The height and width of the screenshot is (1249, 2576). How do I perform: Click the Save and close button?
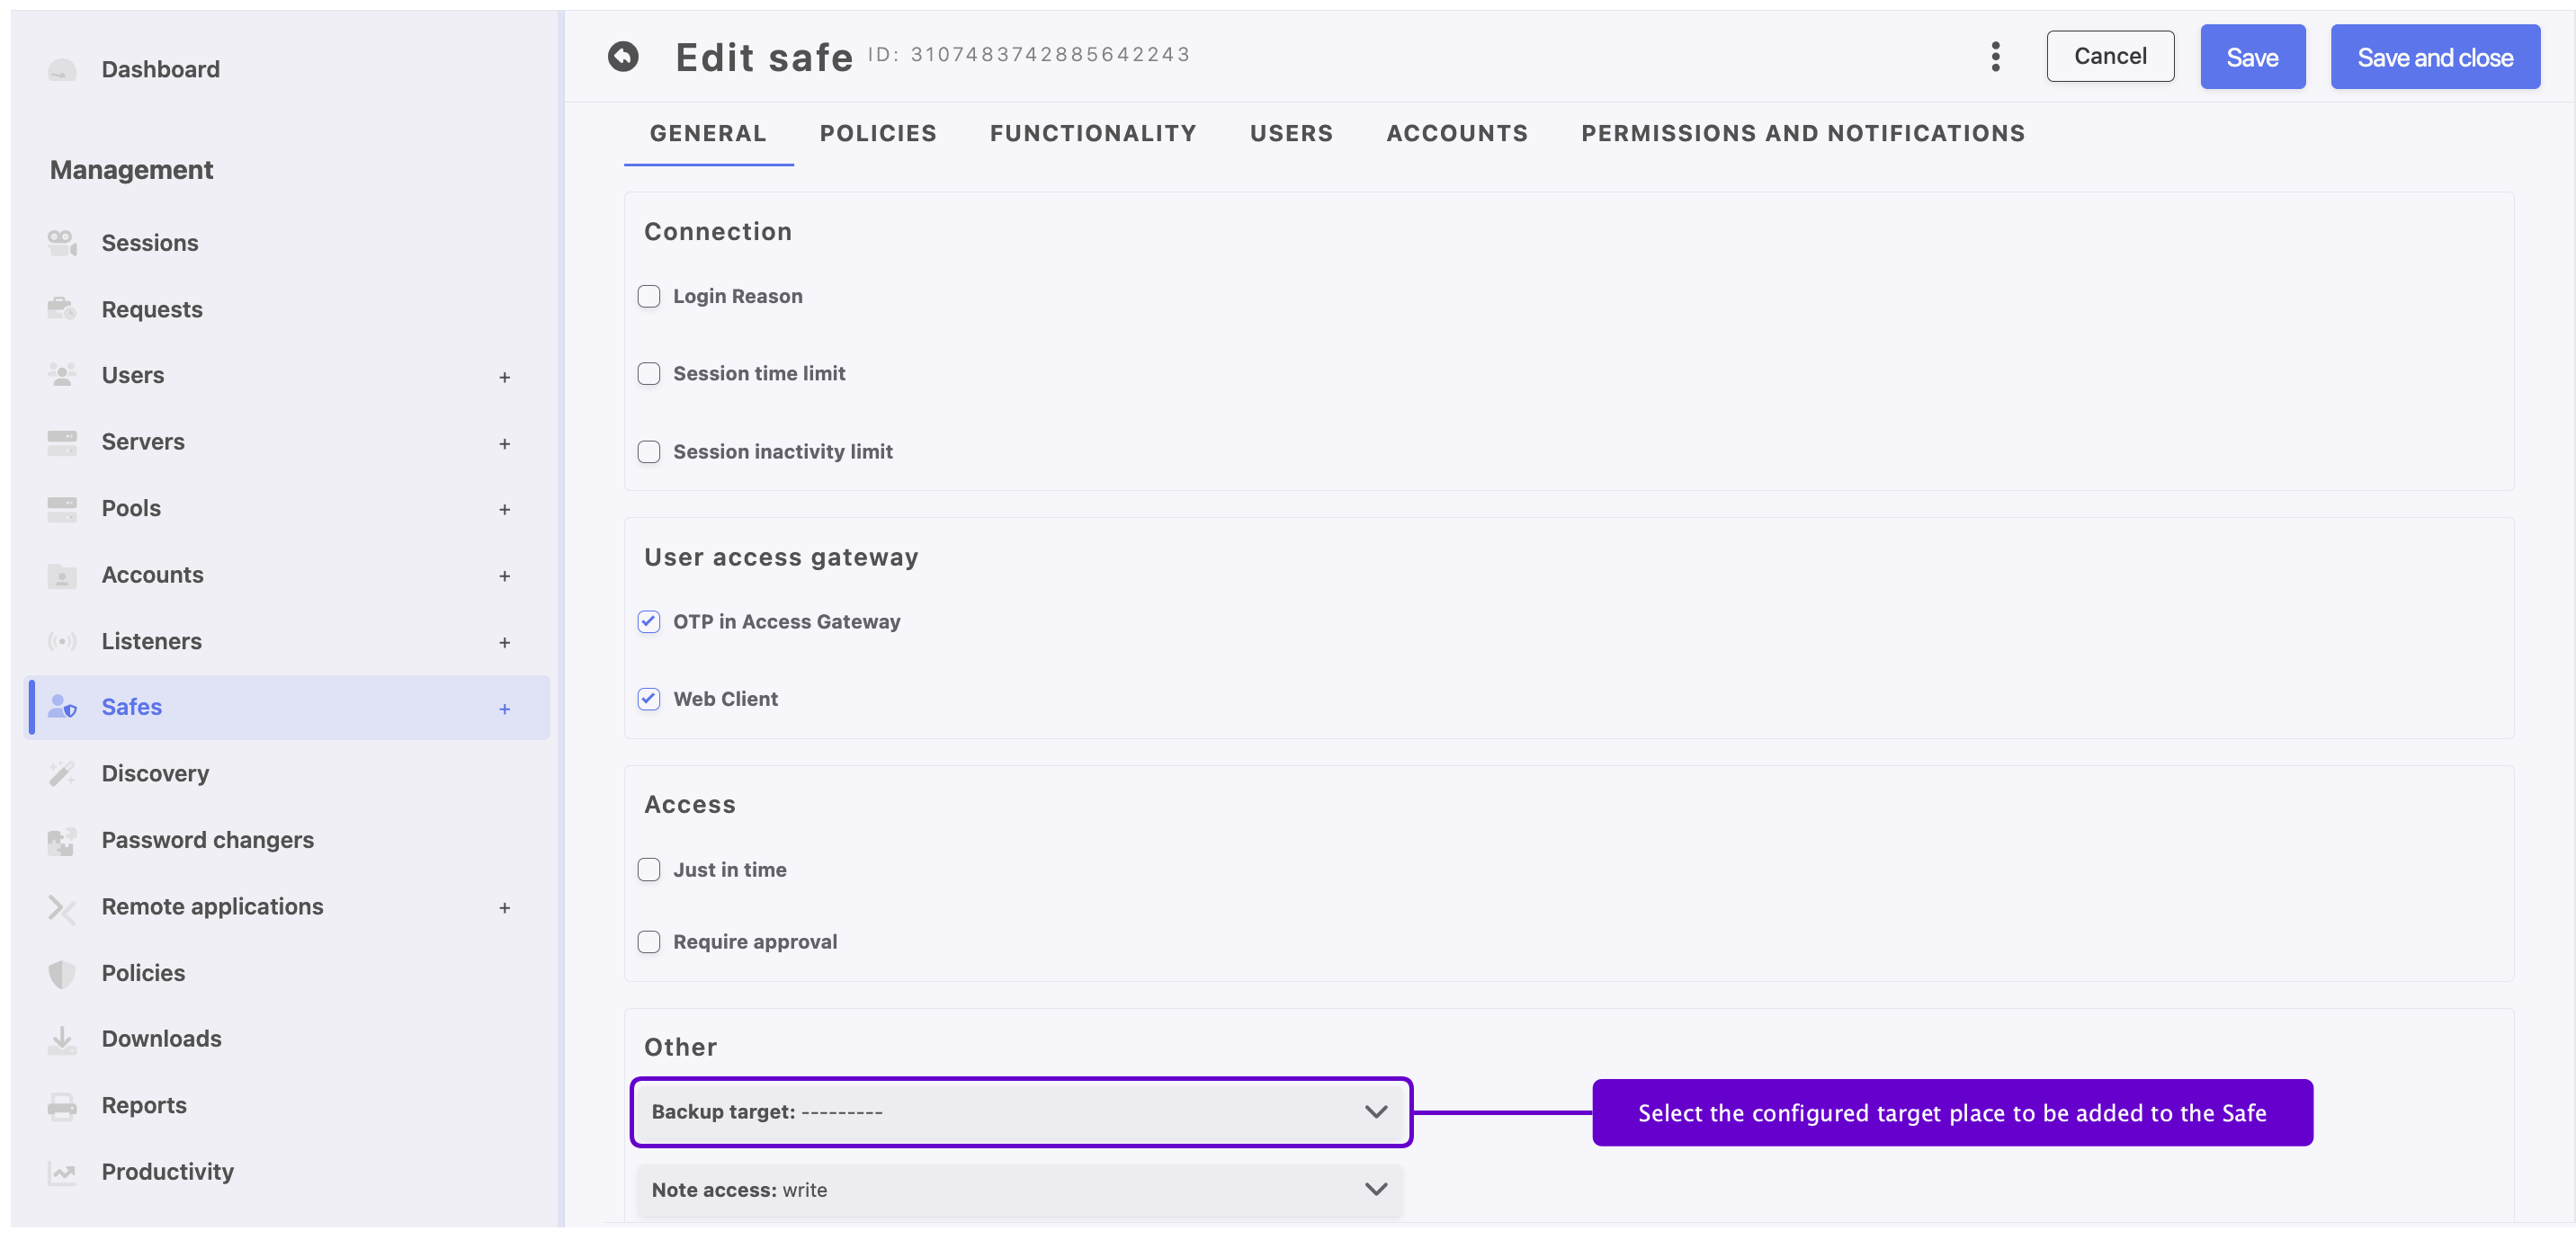[x=2435, y=57]
